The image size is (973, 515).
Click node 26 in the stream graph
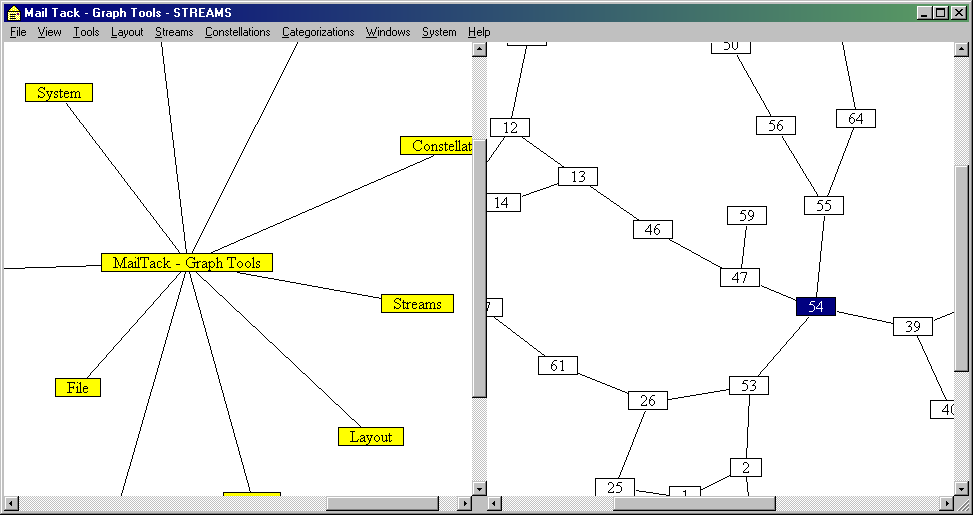pyautogui.click(x=647, y=401)
